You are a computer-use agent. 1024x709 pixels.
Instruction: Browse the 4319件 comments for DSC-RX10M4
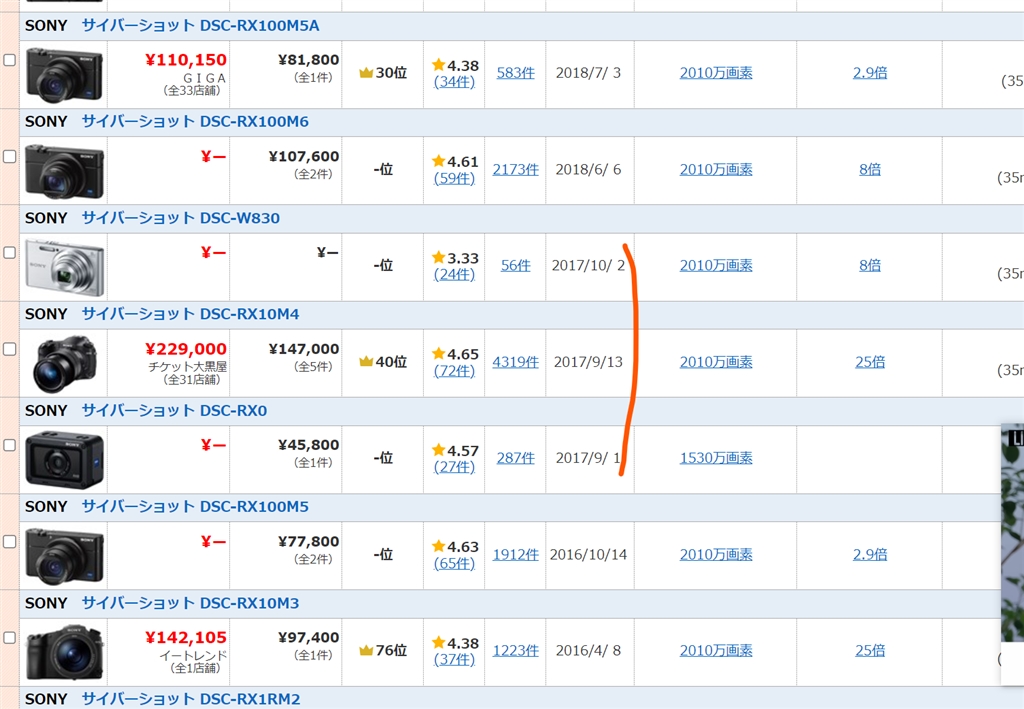coord(515,362)
